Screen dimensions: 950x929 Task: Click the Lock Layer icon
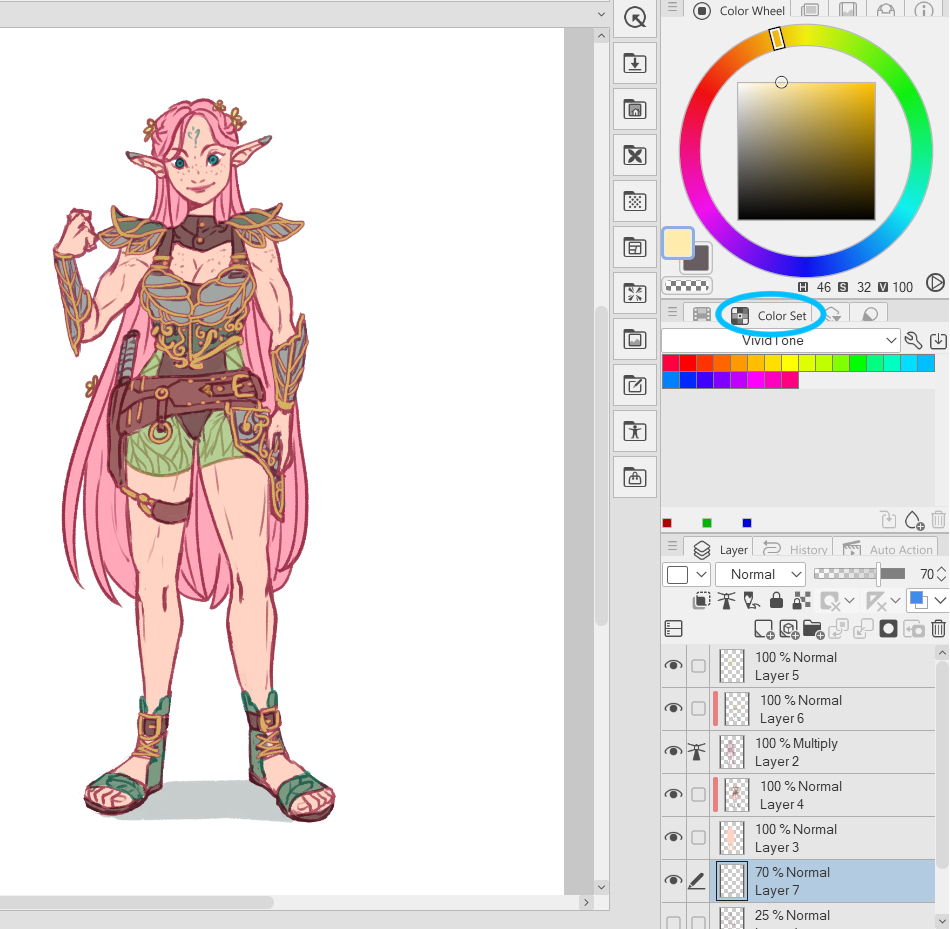[776, 601]
